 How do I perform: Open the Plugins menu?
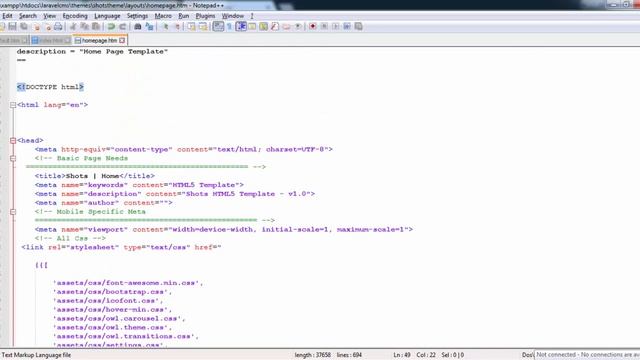click(x=205, y=16)
